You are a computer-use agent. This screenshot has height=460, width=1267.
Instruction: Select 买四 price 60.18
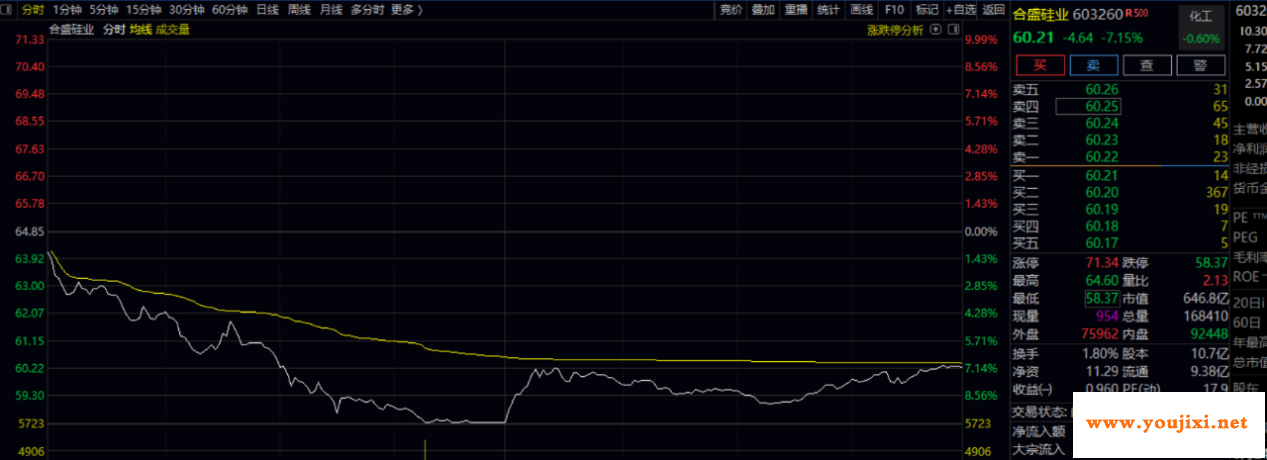(x=1102, y=226)
